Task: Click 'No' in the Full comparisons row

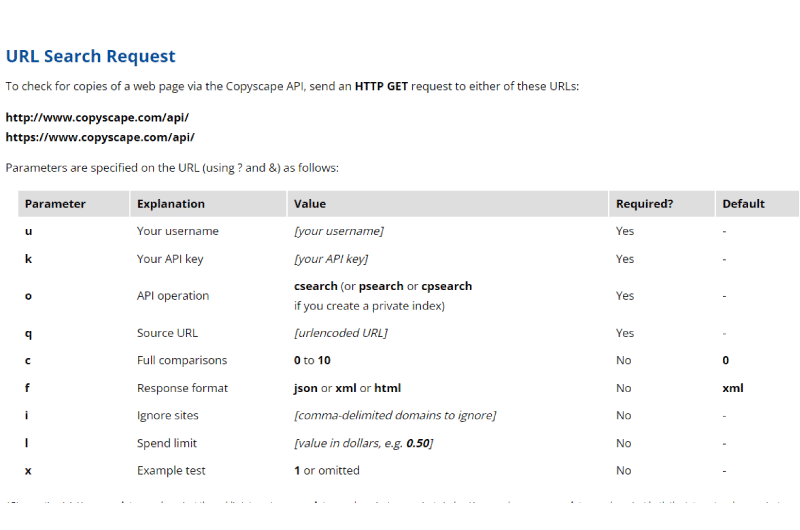Action: (x=623, y=360)
